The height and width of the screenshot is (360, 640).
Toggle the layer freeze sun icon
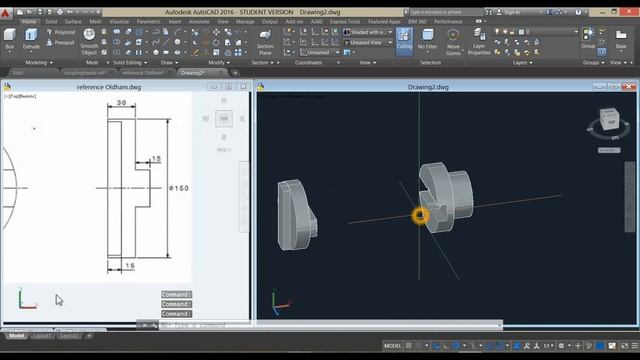point(504,31)
